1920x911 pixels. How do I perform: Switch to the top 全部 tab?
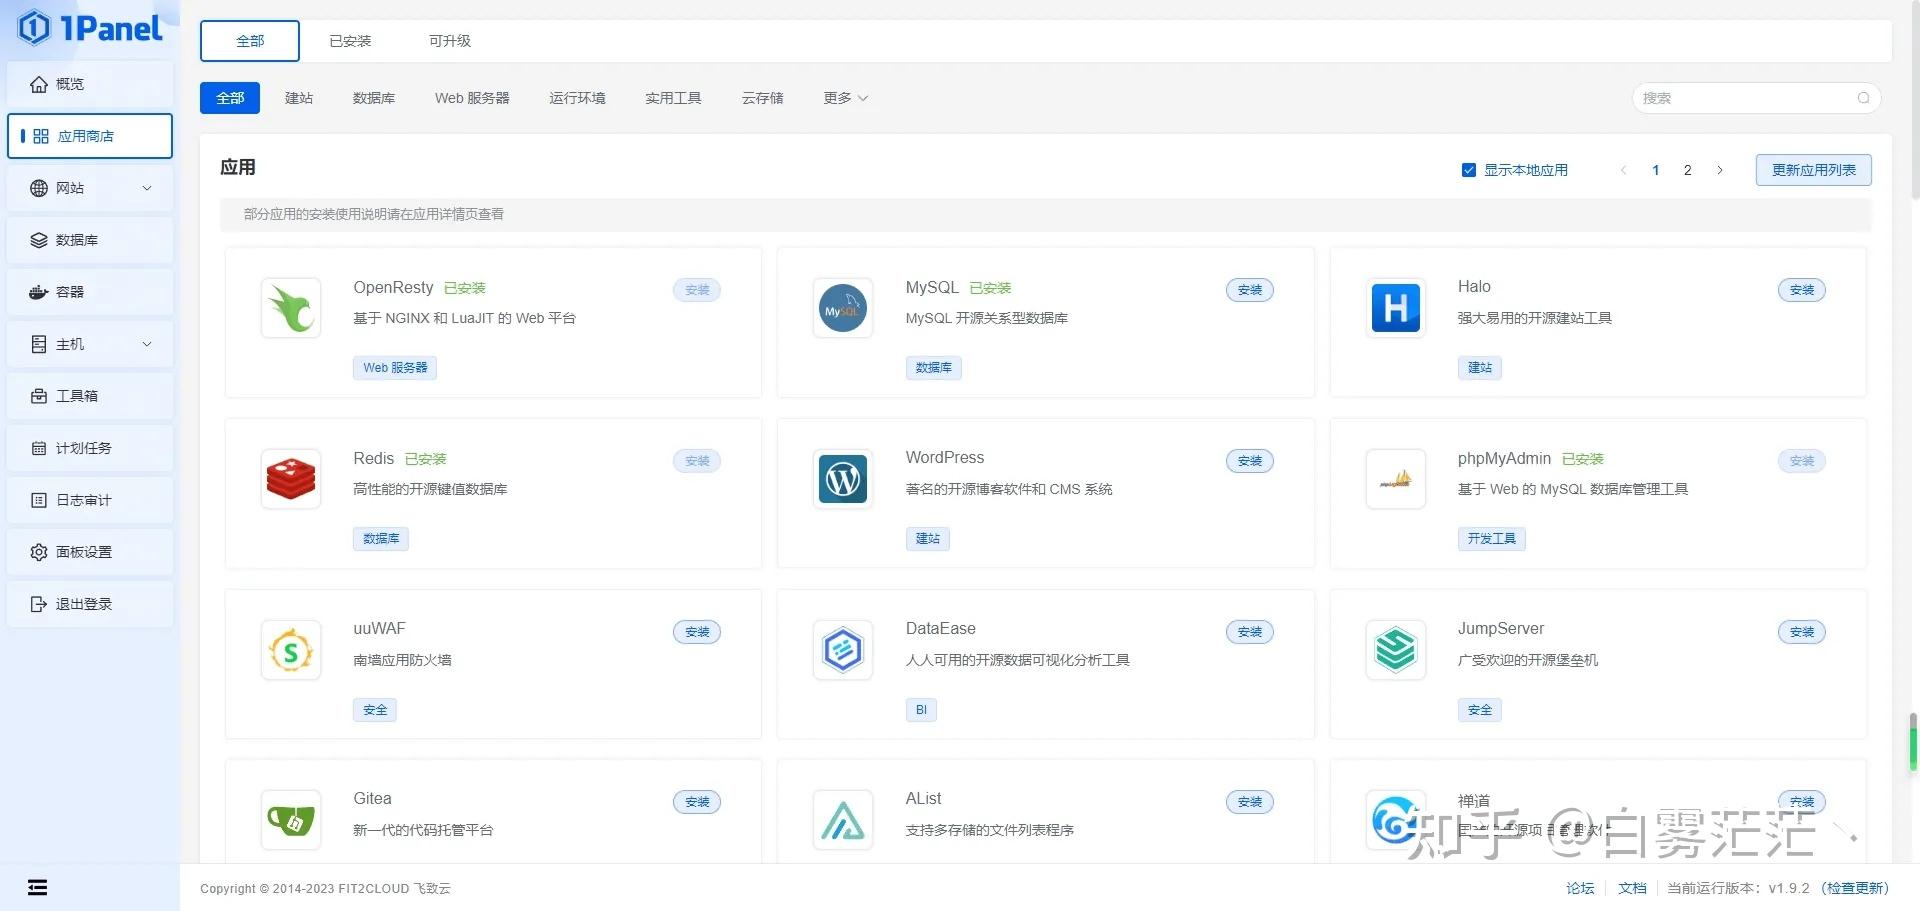point(250,41)
